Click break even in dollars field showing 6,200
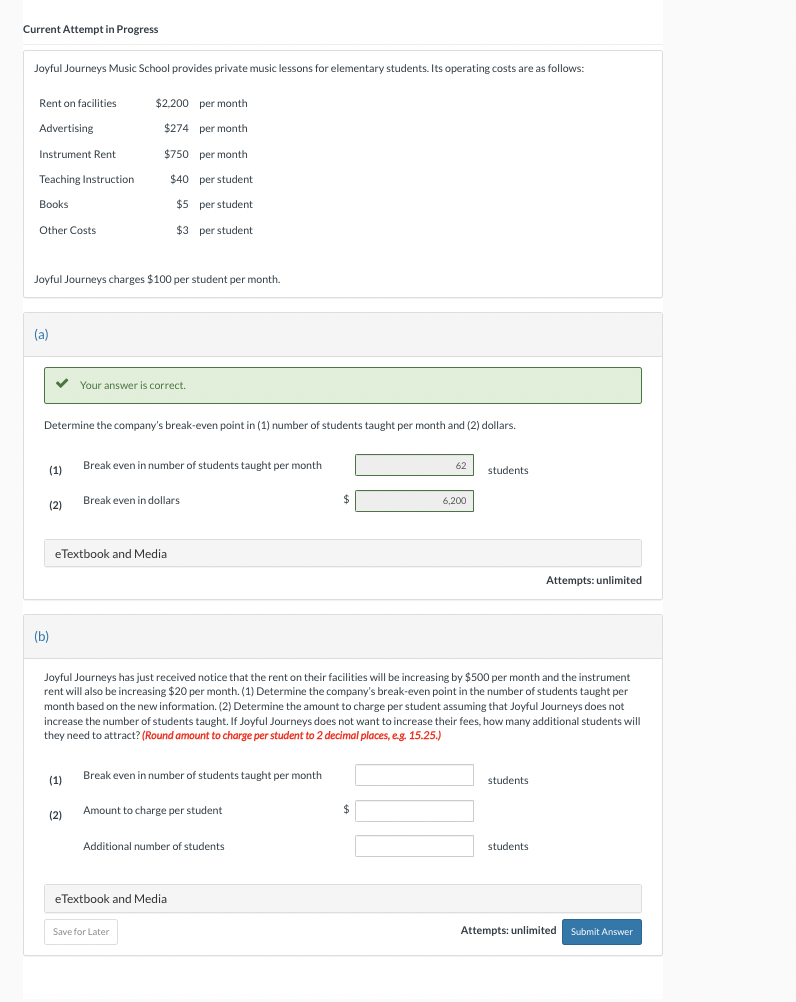Image resolution: width=796 pixels, height=1002 pixels. coord(414,500)
